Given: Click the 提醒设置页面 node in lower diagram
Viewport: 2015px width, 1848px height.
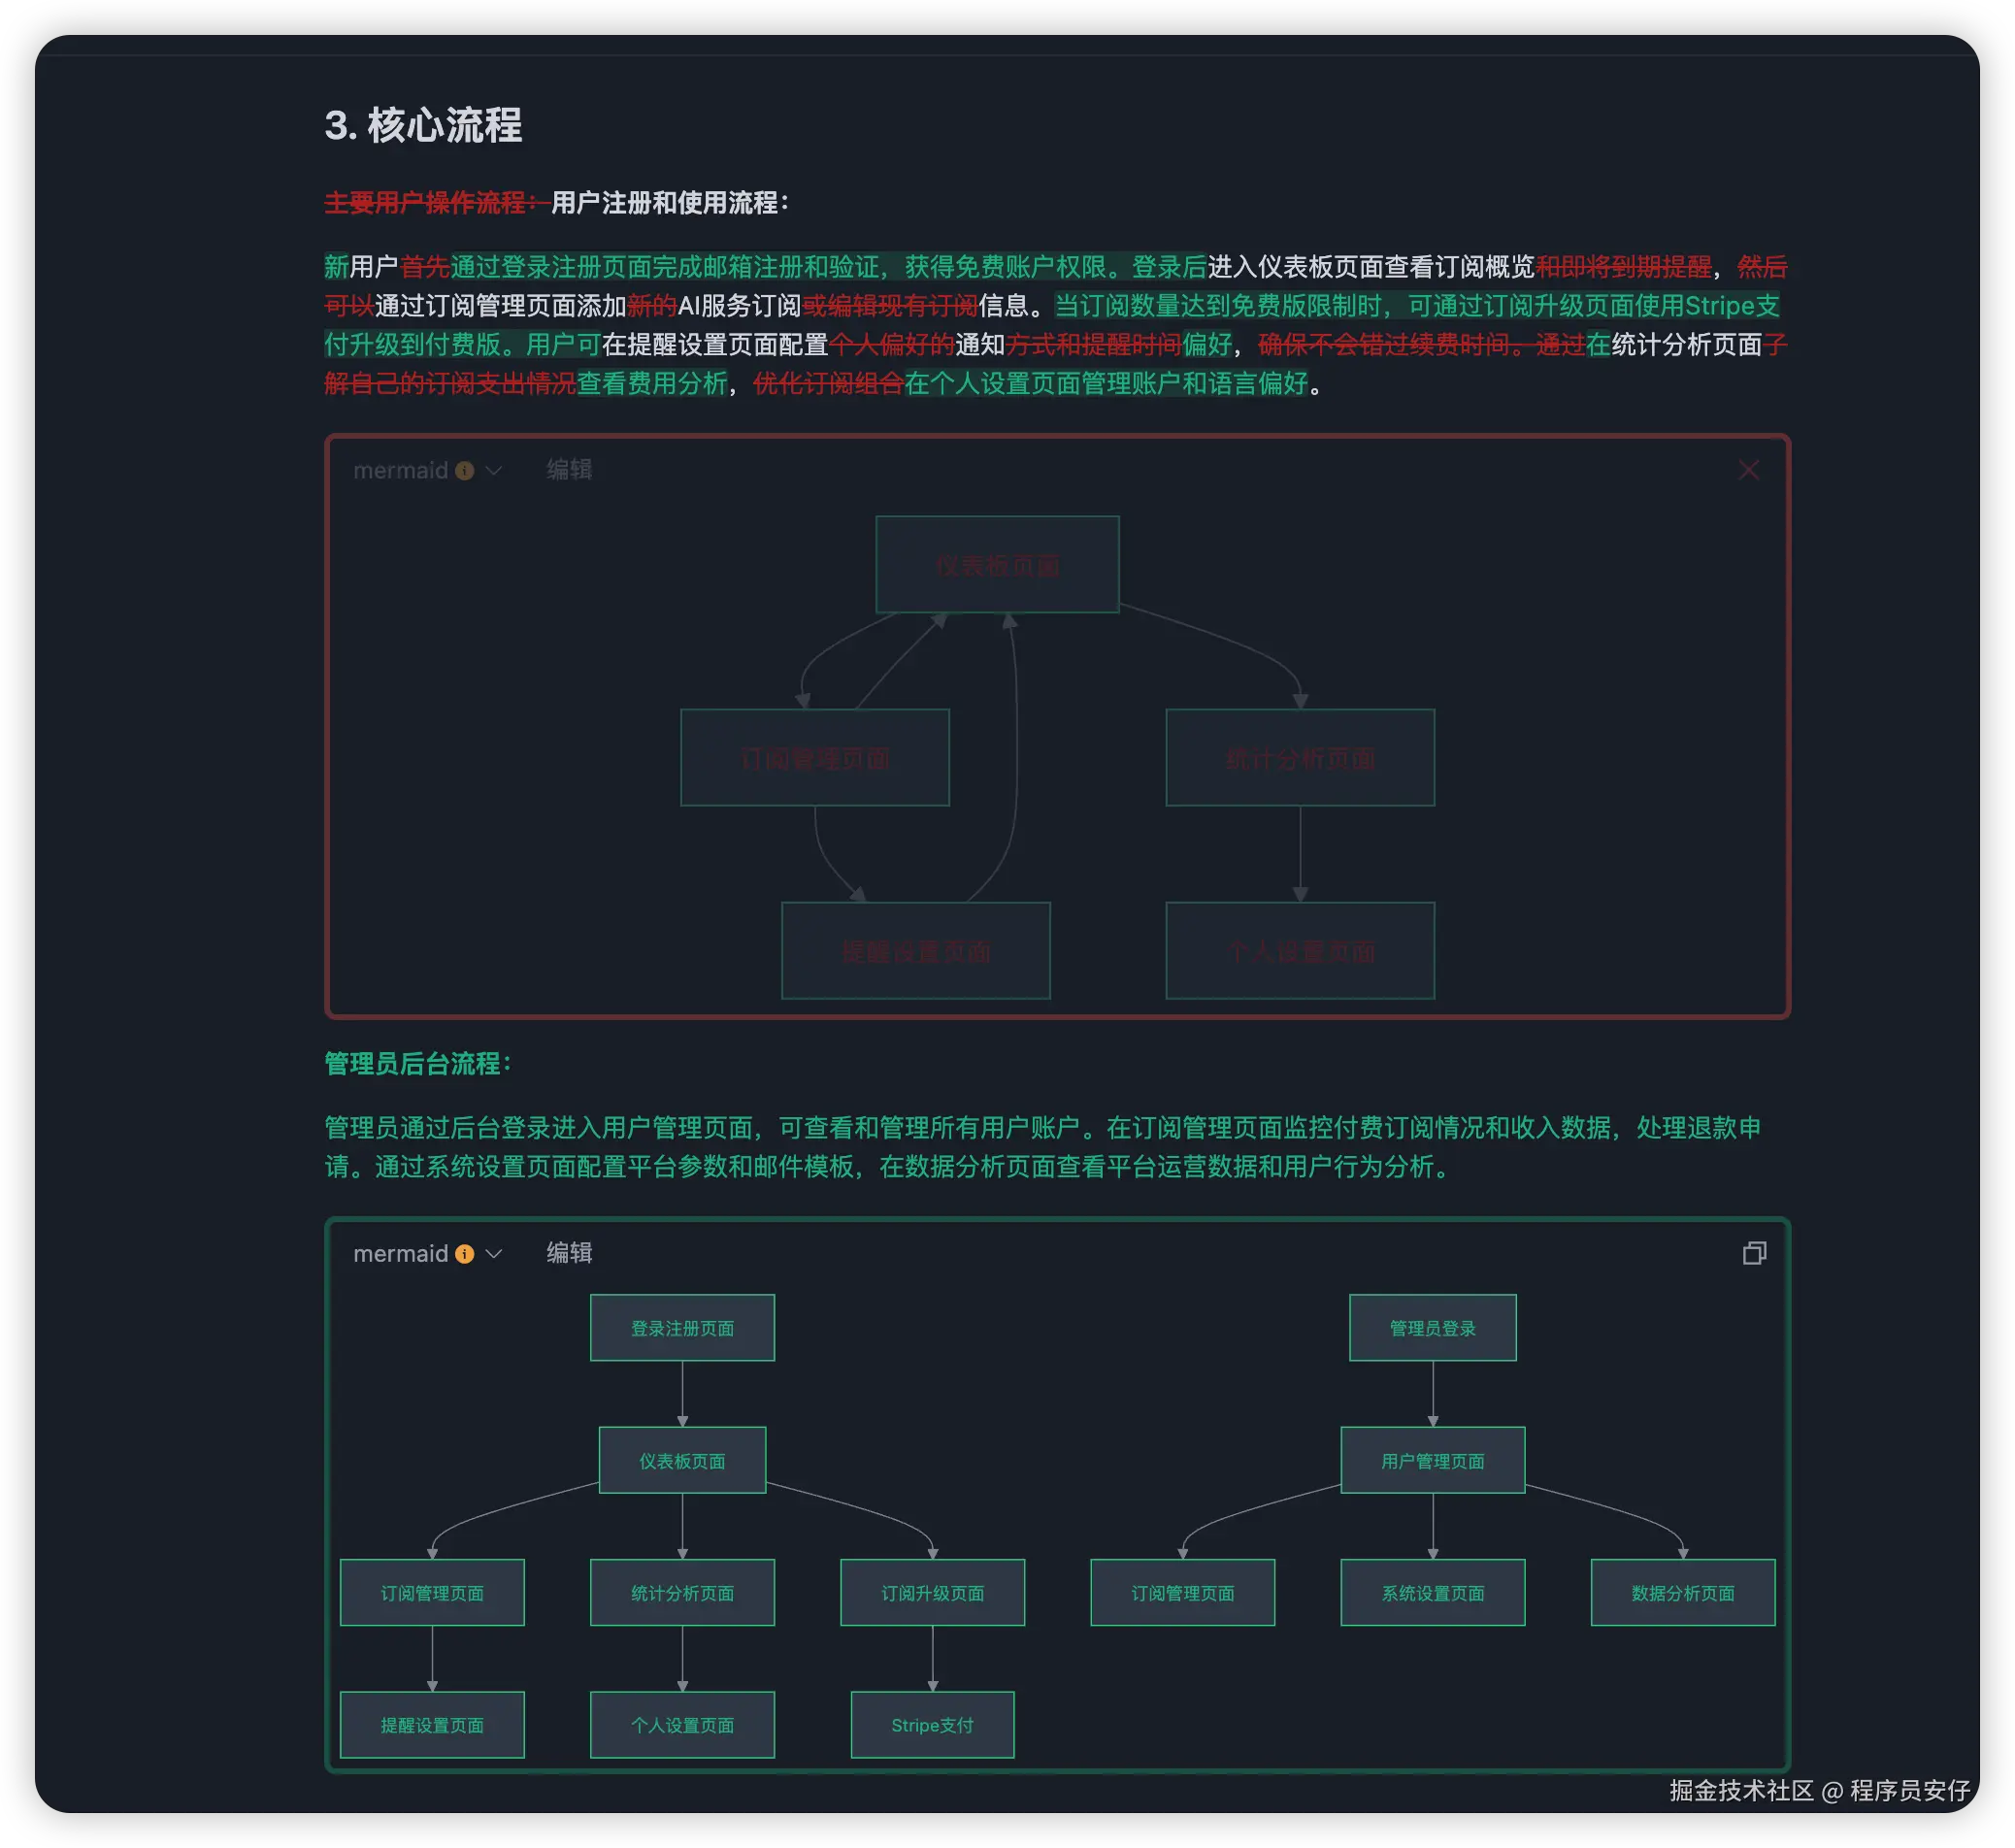Looking at the screenshot, I should pos(432,1724).
